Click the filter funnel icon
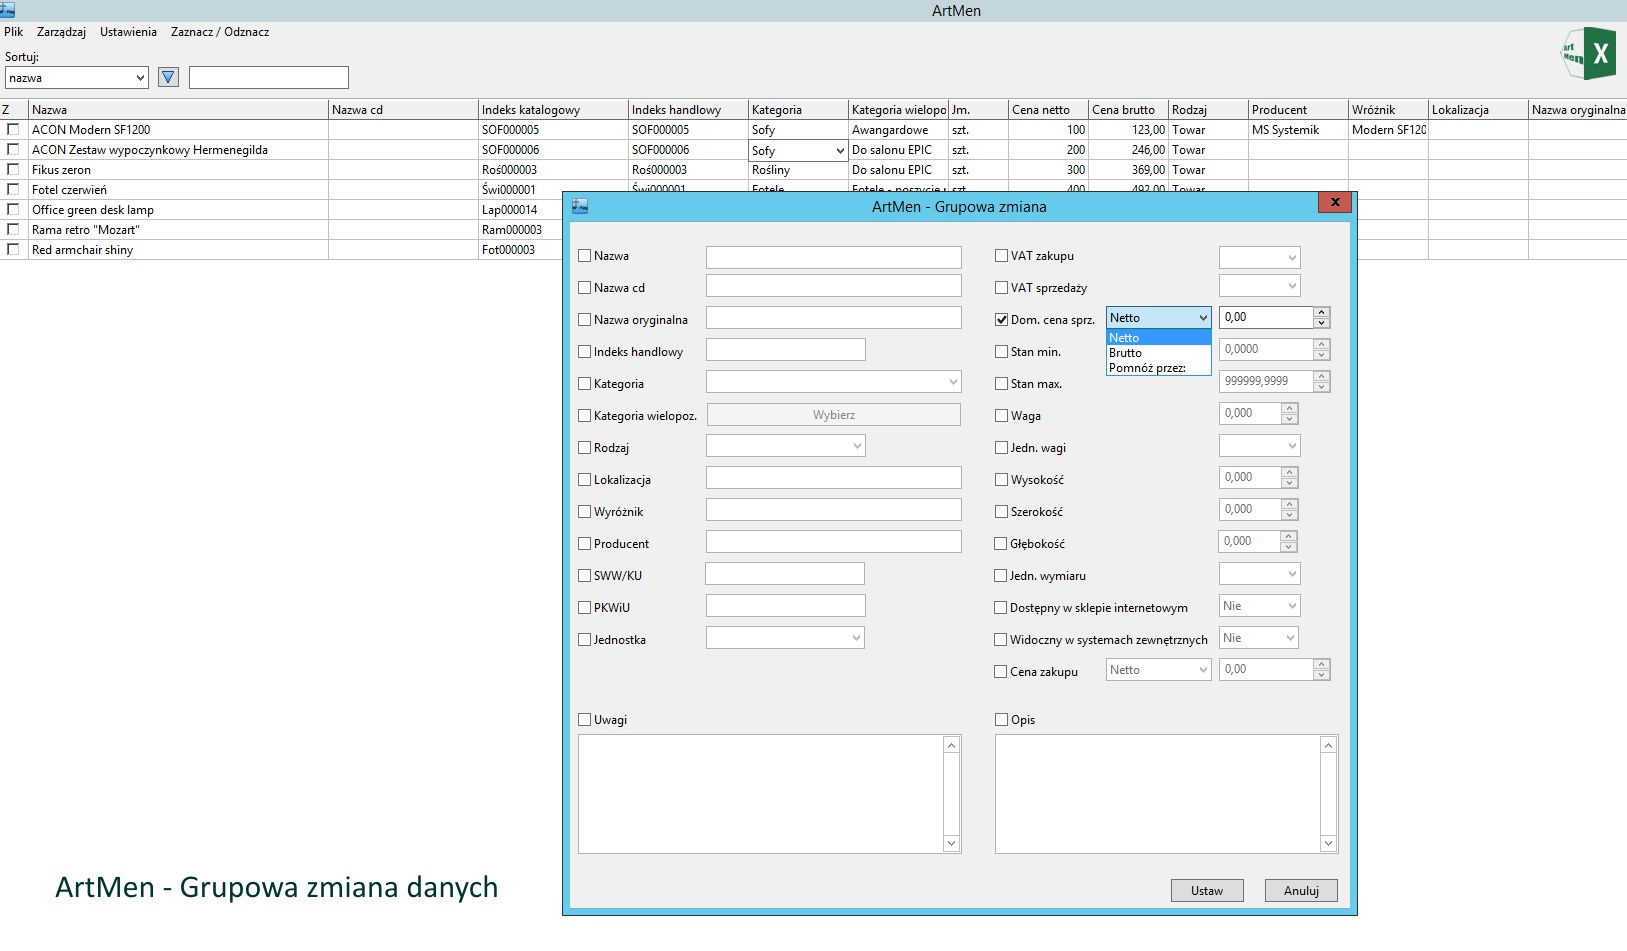Image resolution: width=1627 pixels, height=951 pixels. pyautogui.click(x=168, y=77)
